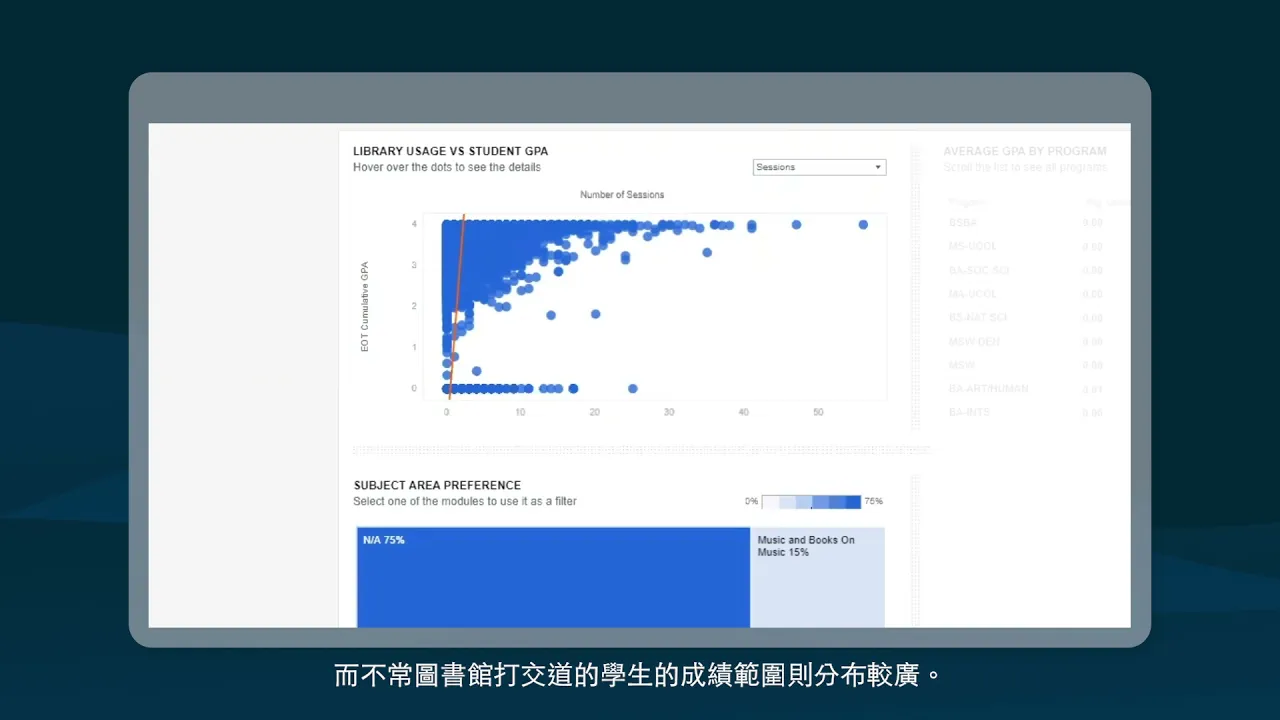Click the BA-ART/HUMAN program row
The height and width of the screenshot is (720, 1280).
coord(1025,389)
